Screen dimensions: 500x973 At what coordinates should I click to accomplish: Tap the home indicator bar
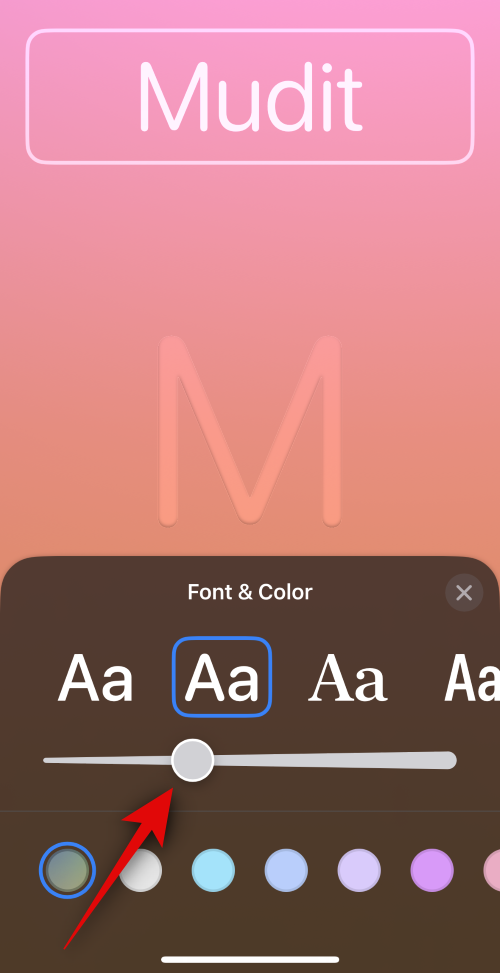pos(250,959)
